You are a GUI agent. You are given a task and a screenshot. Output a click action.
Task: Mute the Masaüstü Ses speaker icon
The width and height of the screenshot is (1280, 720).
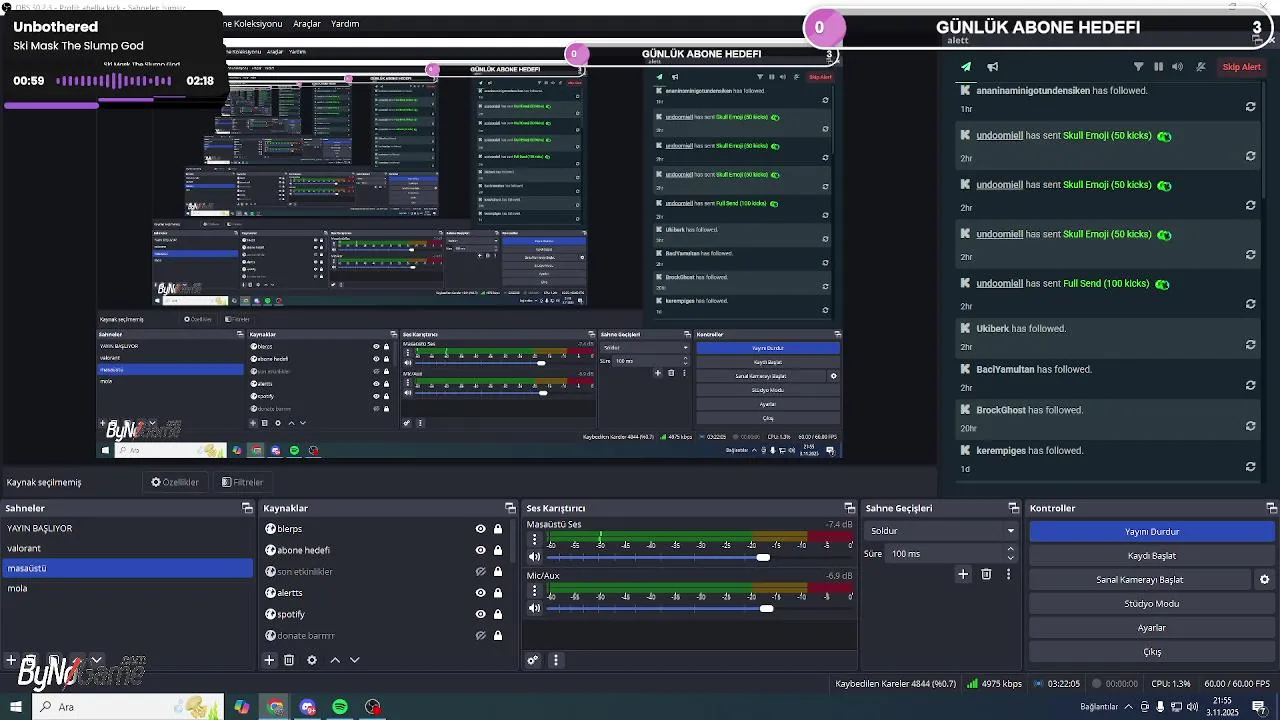coord(535,557)
